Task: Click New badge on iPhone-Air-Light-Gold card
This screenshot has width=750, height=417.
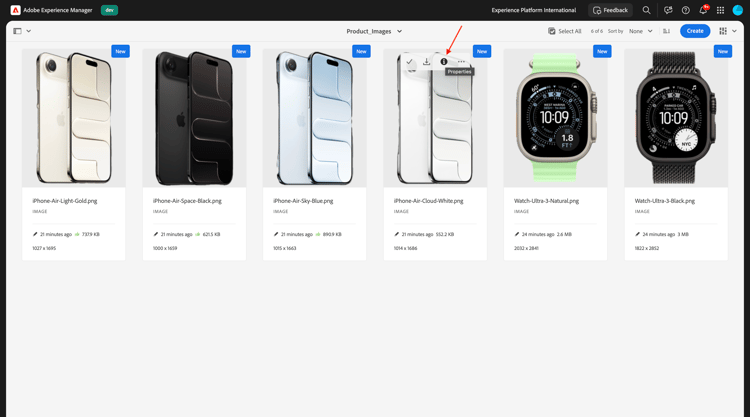Action: [121, 51]
